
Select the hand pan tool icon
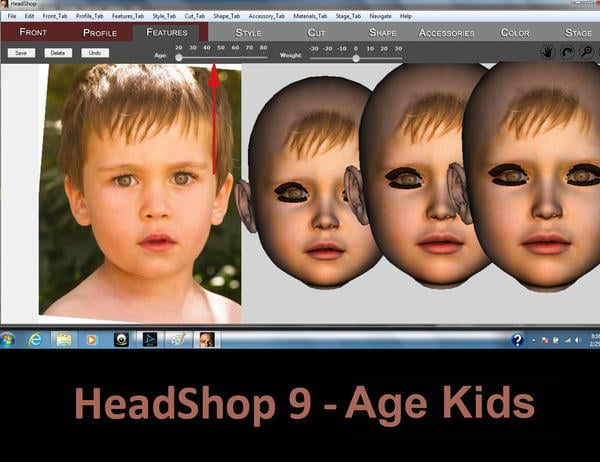pyautogui.click(x=548, y=52)
